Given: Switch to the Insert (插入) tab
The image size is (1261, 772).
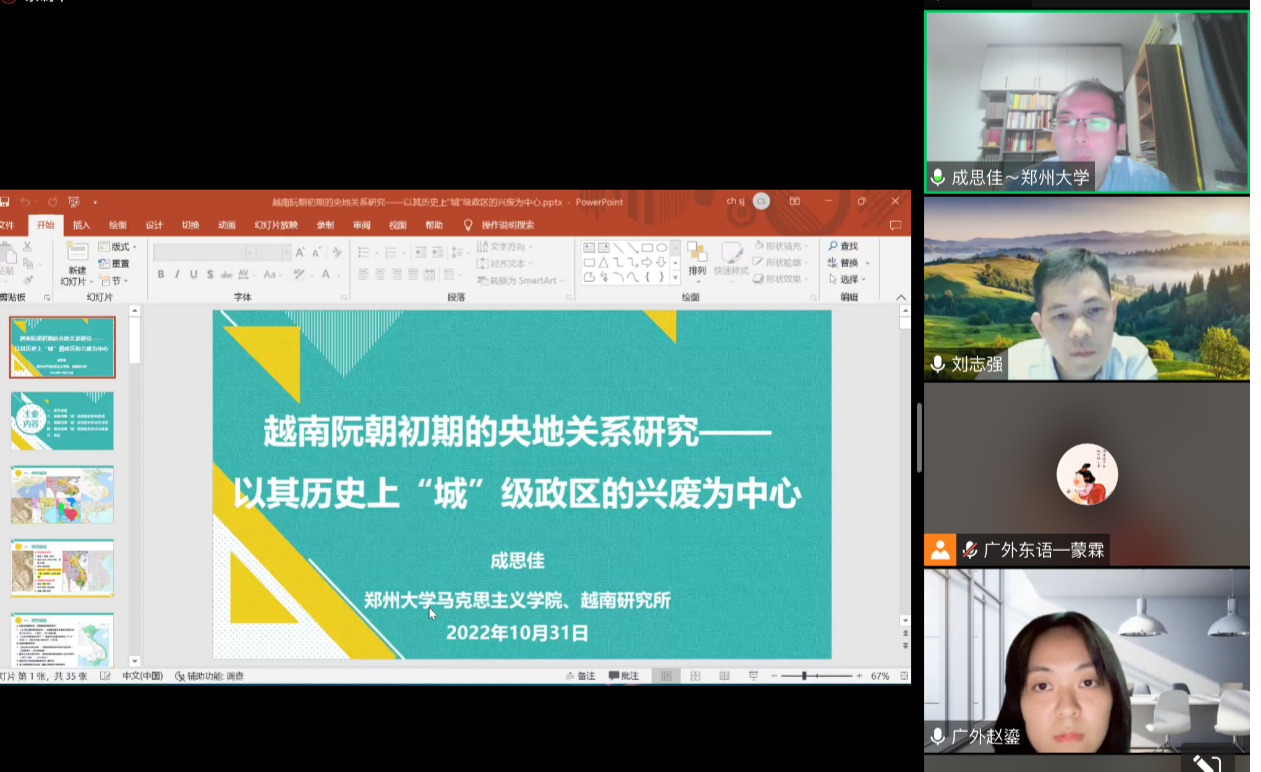Looking at the screenshot, I should click(81, 225).
